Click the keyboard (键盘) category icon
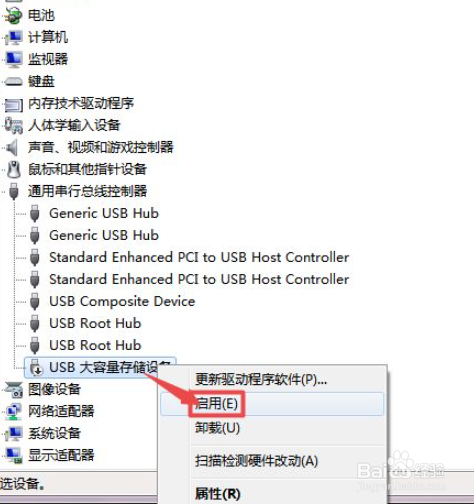Viewport: 474px width, 504px height. point(14,81)
